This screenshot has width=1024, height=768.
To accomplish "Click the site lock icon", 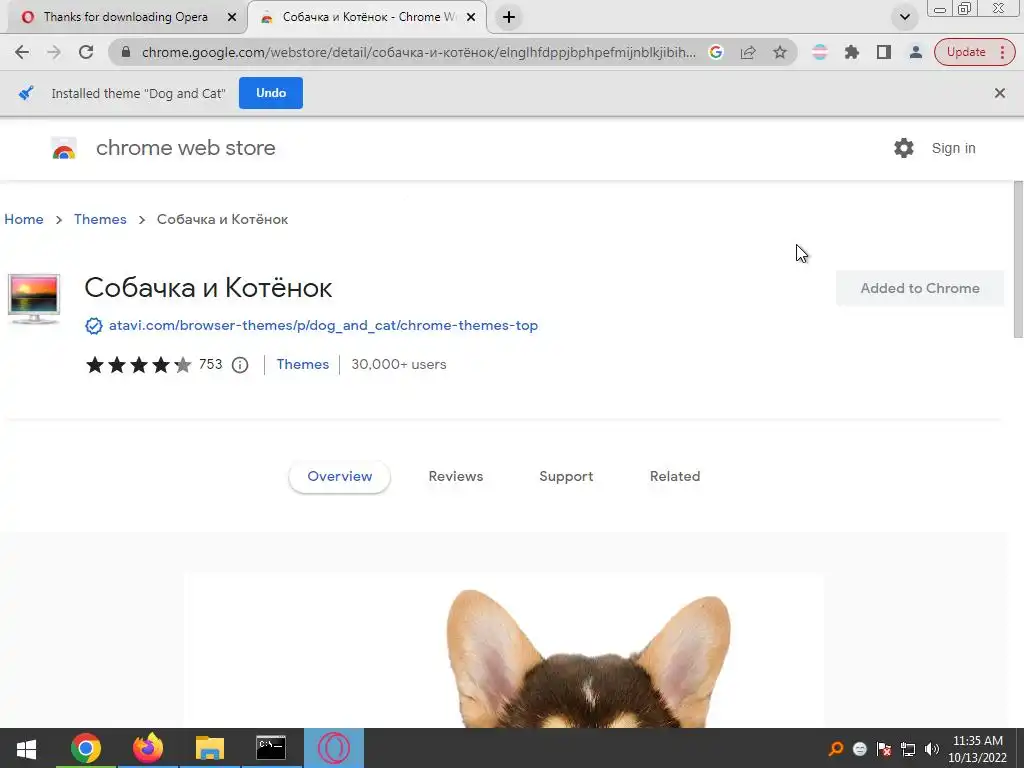I will tap(127, 52).
